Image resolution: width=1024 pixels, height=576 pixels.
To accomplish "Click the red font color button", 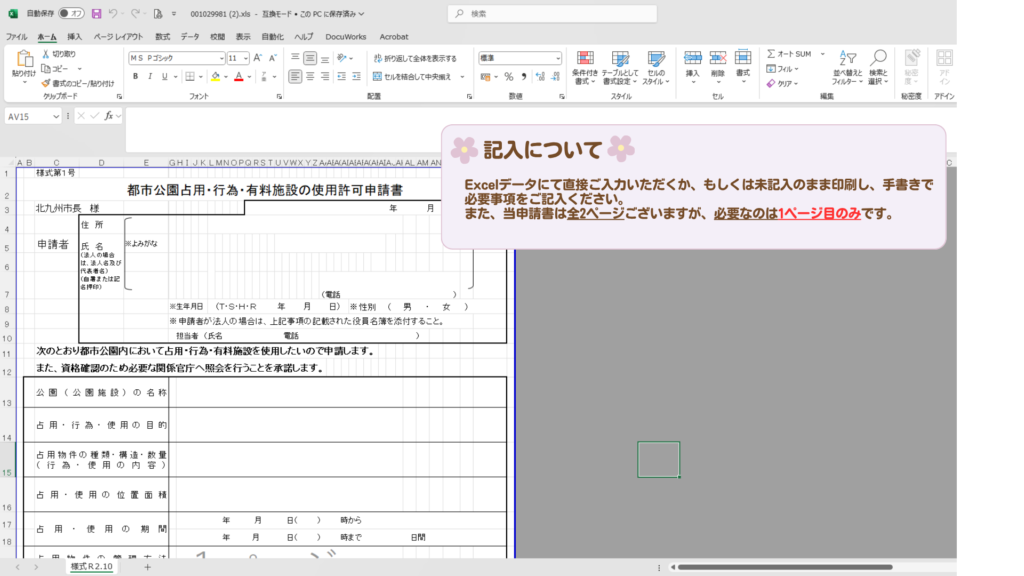I will 238,76.
